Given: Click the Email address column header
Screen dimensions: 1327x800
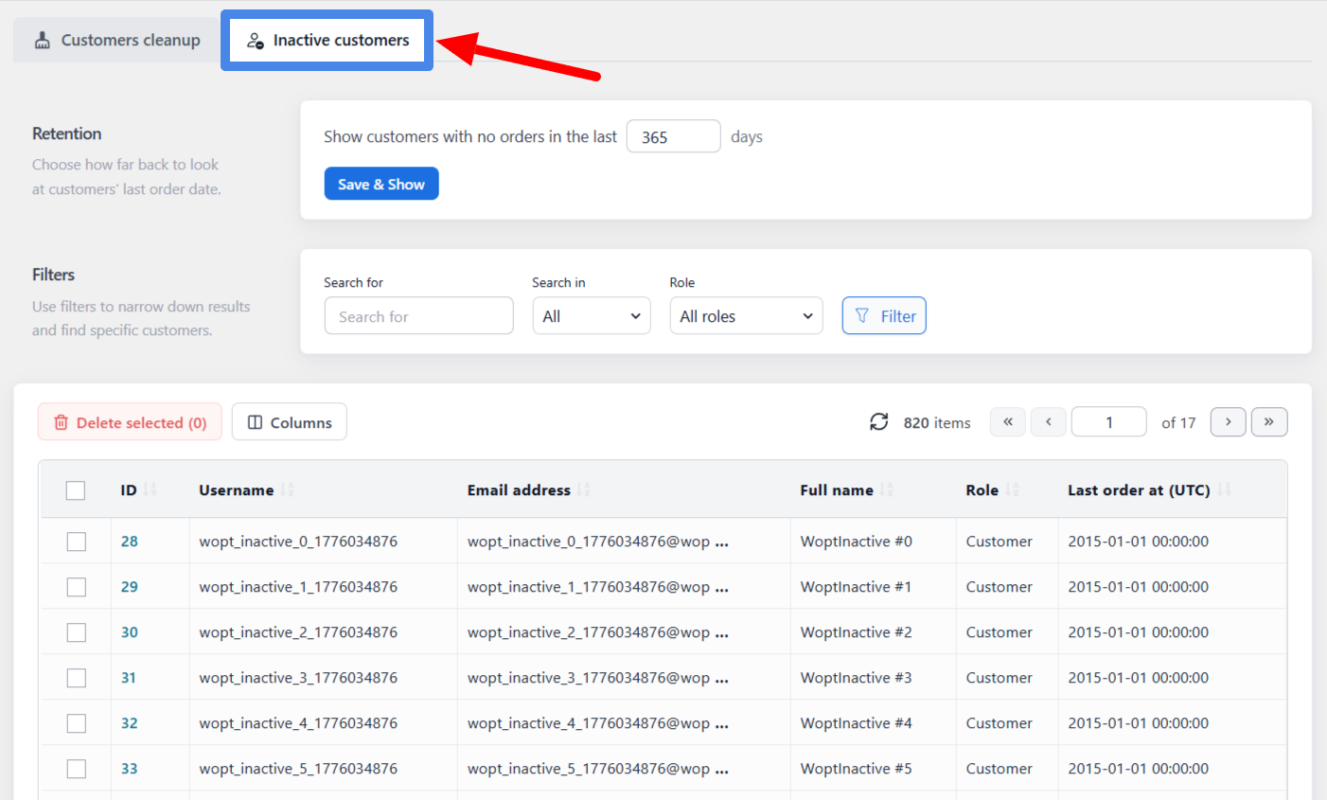Looking at the screenshot, I should 519,490.
